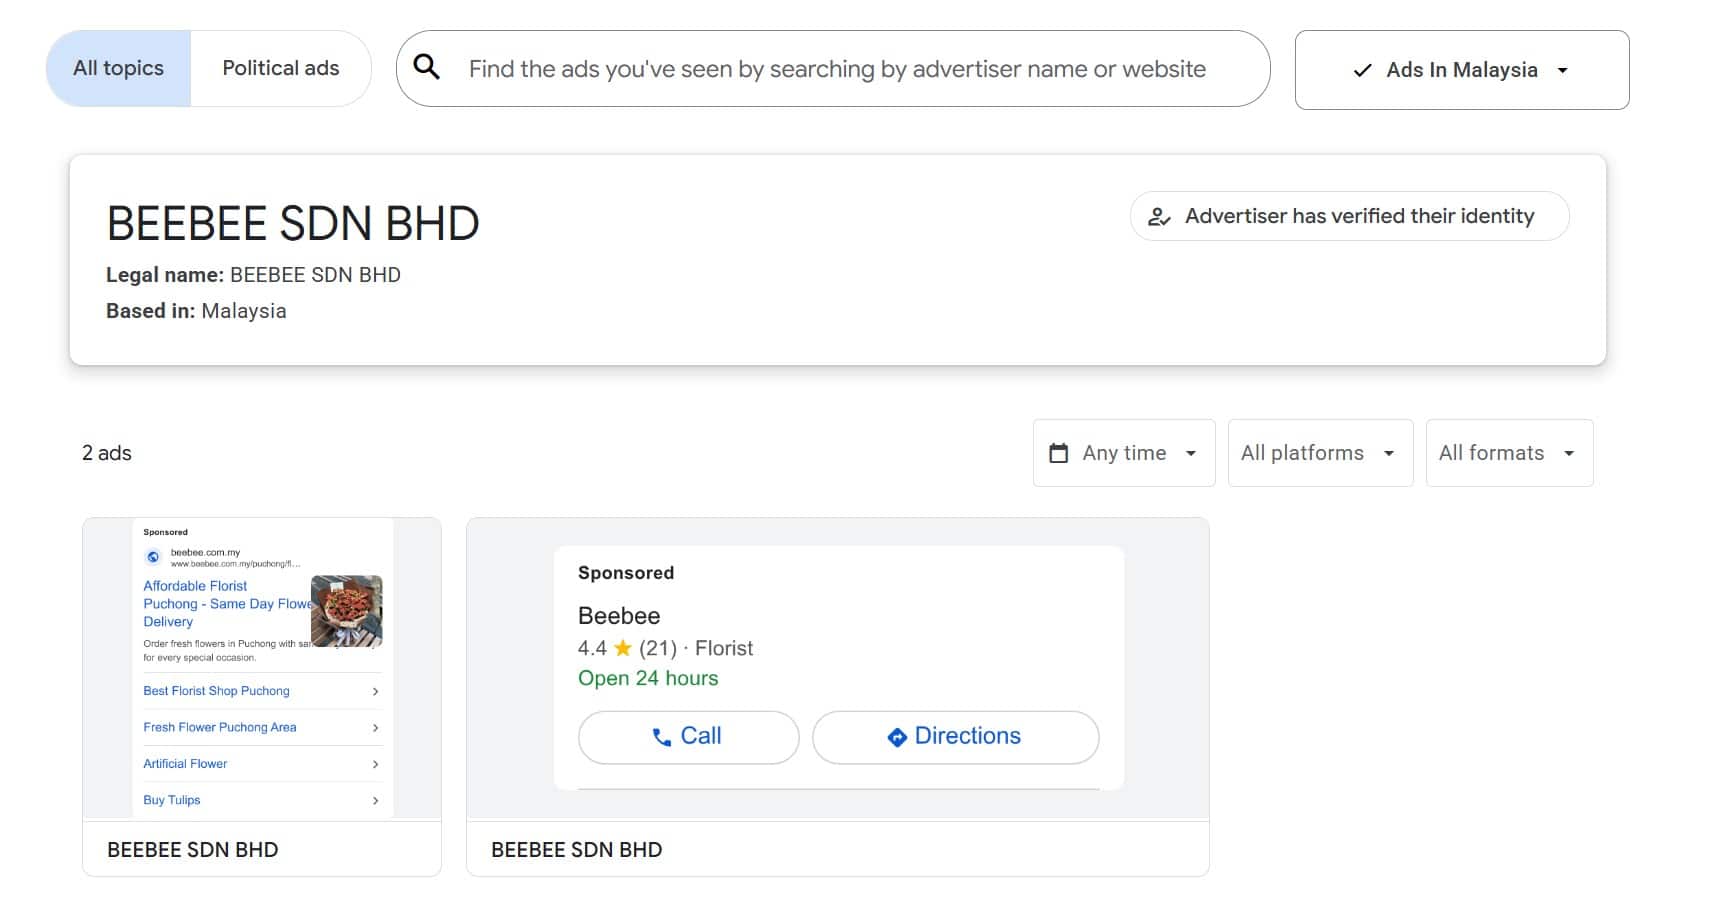Screen dimensions: 1722x921
Task: Open the Best Florist Shop Puchong sitelink
Action: 216,691
